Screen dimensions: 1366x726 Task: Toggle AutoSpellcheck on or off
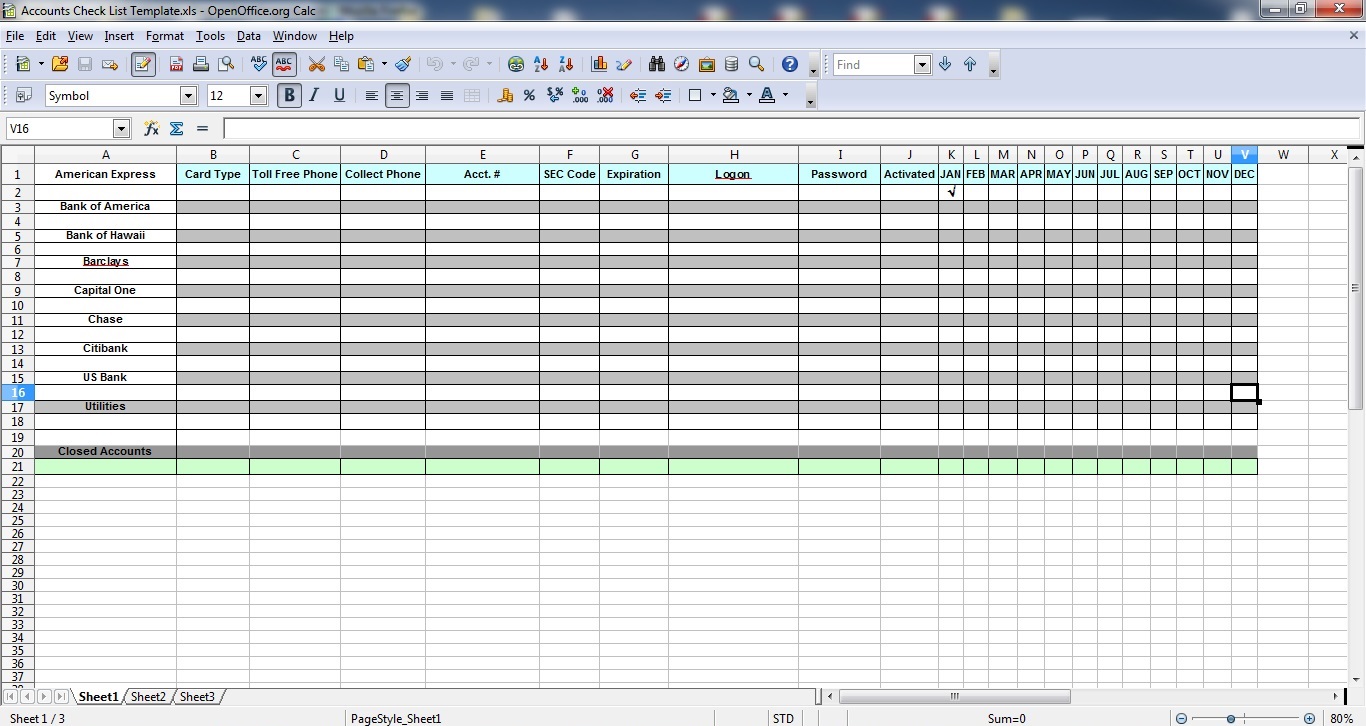[x=284, y=64]
